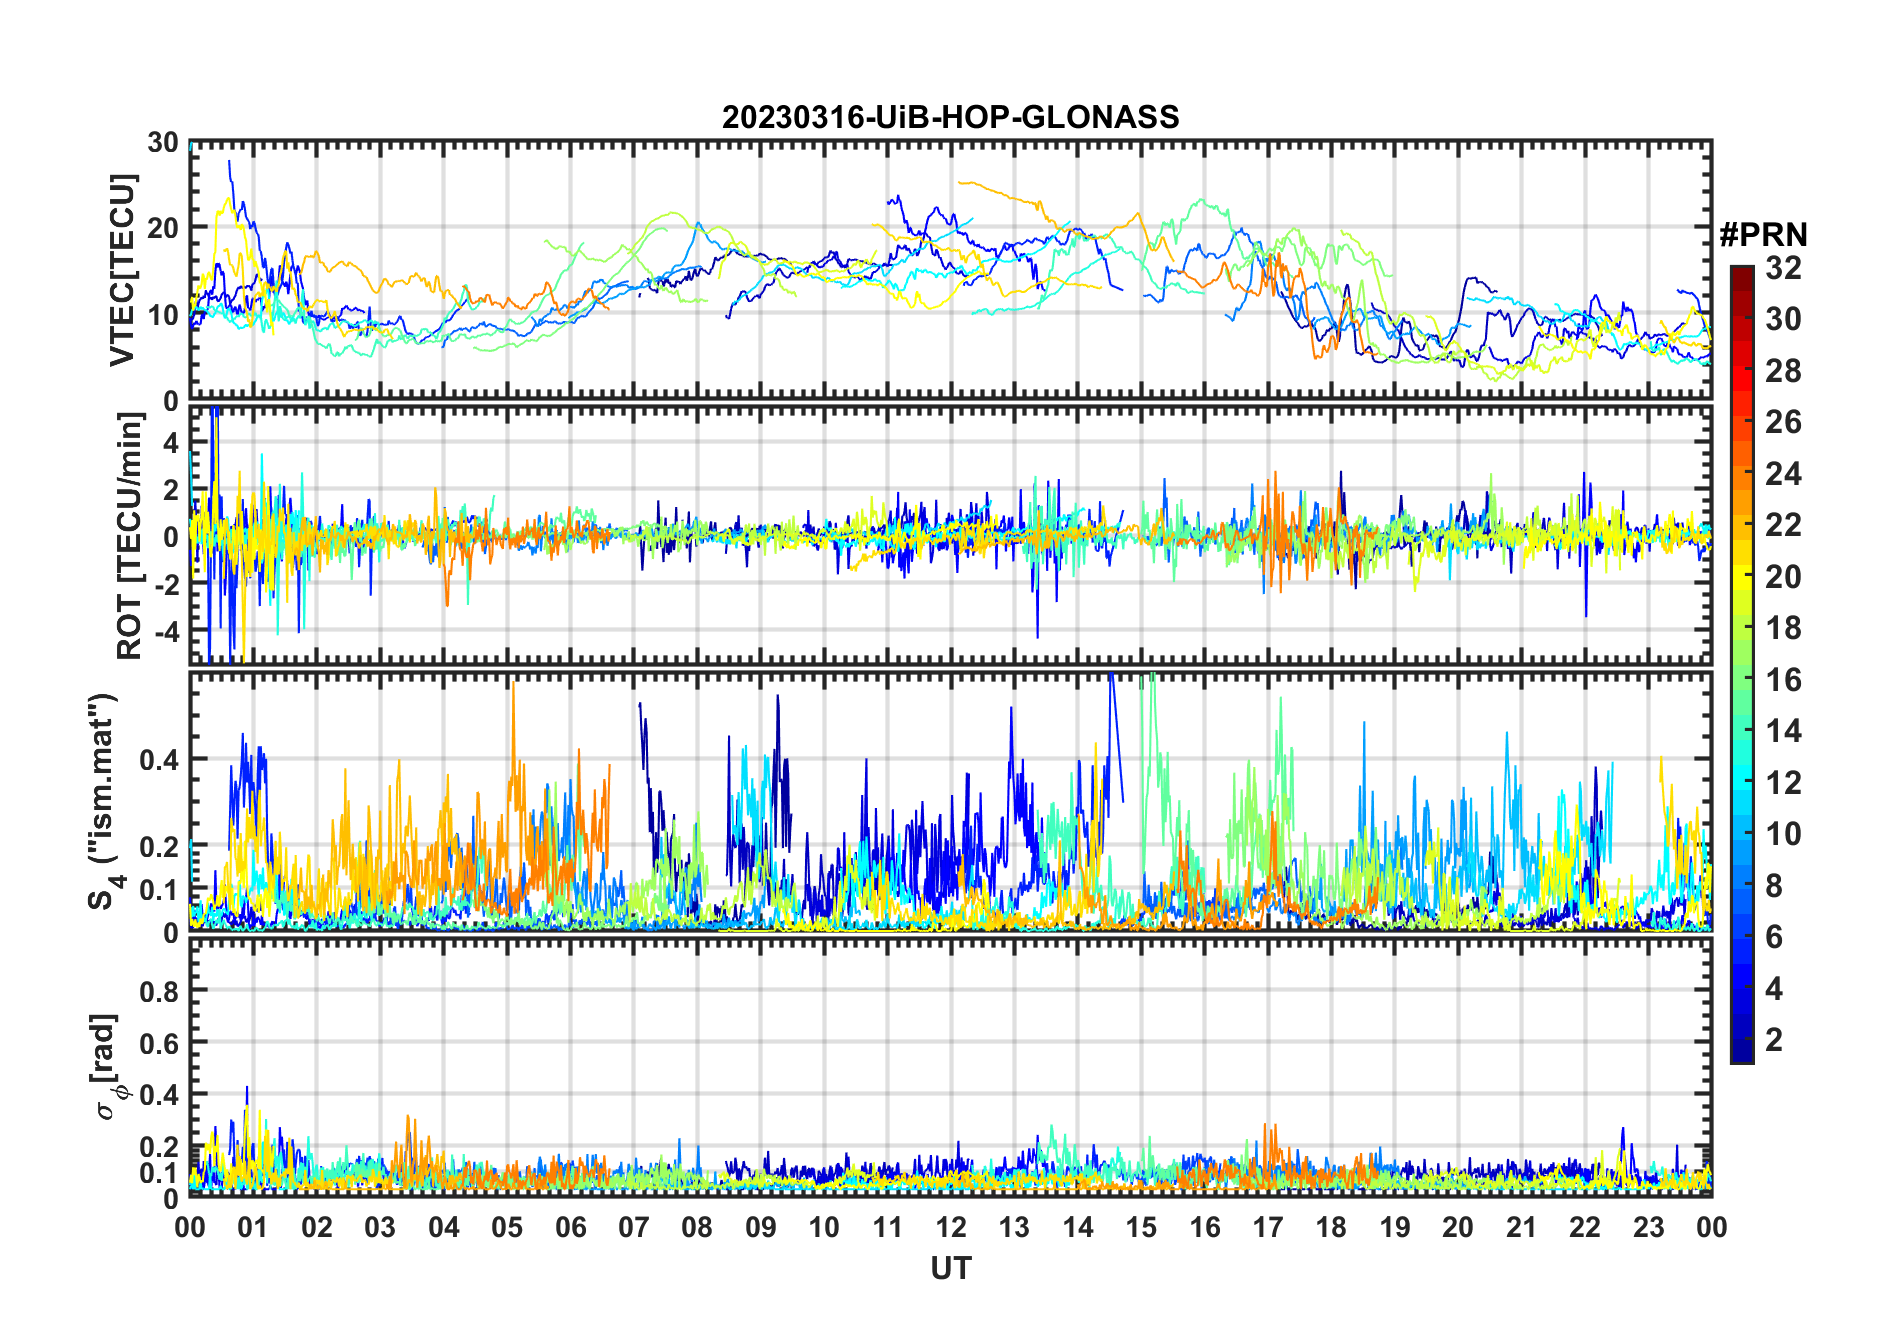This screenshot has height=1330, width=1902.
Task: Select the "22" tick on PRN colorbar
Action: [x=1783, y=525]
